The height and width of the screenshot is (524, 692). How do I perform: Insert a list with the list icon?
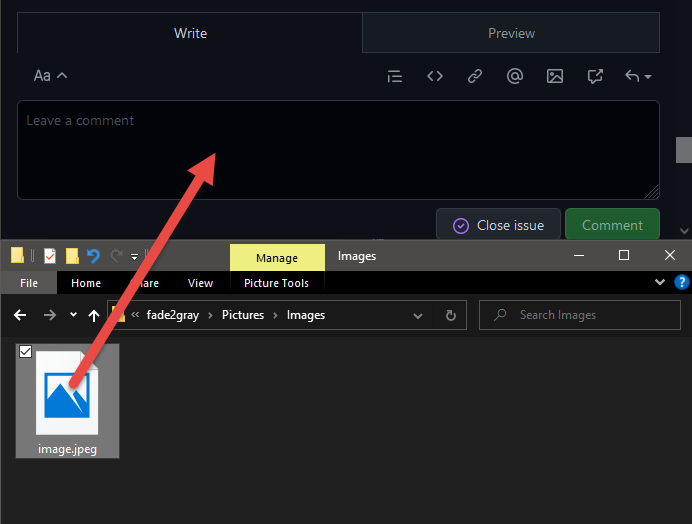(x=395, y=76)
